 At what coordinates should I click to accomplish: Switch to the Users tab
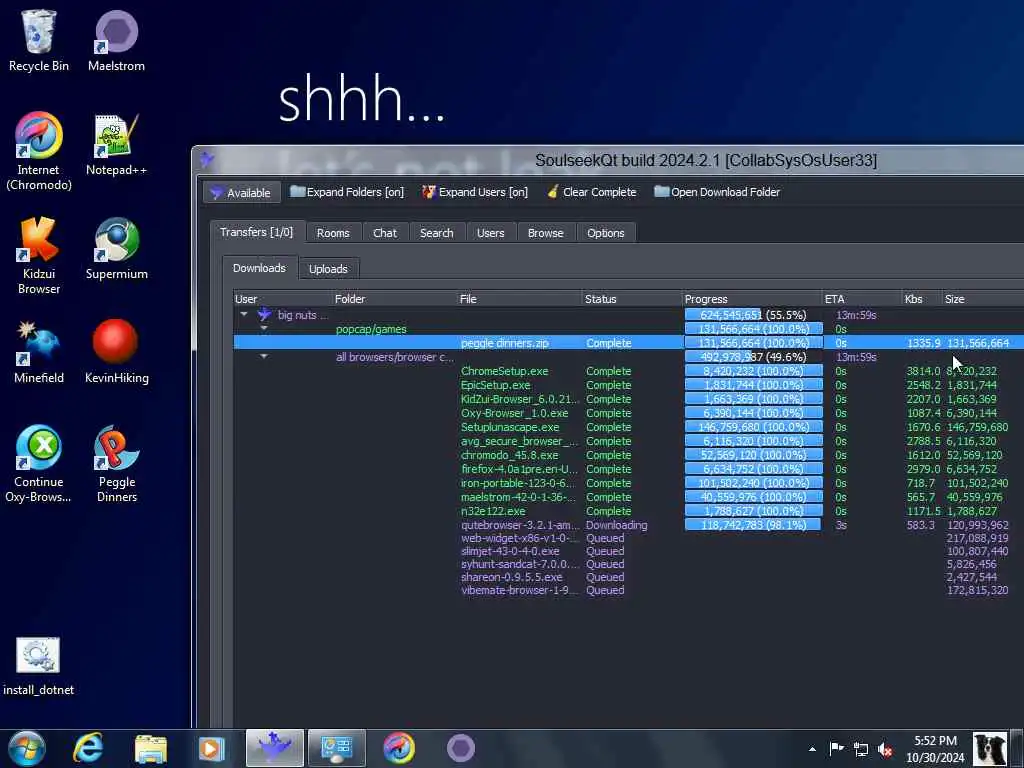point(490,233)
